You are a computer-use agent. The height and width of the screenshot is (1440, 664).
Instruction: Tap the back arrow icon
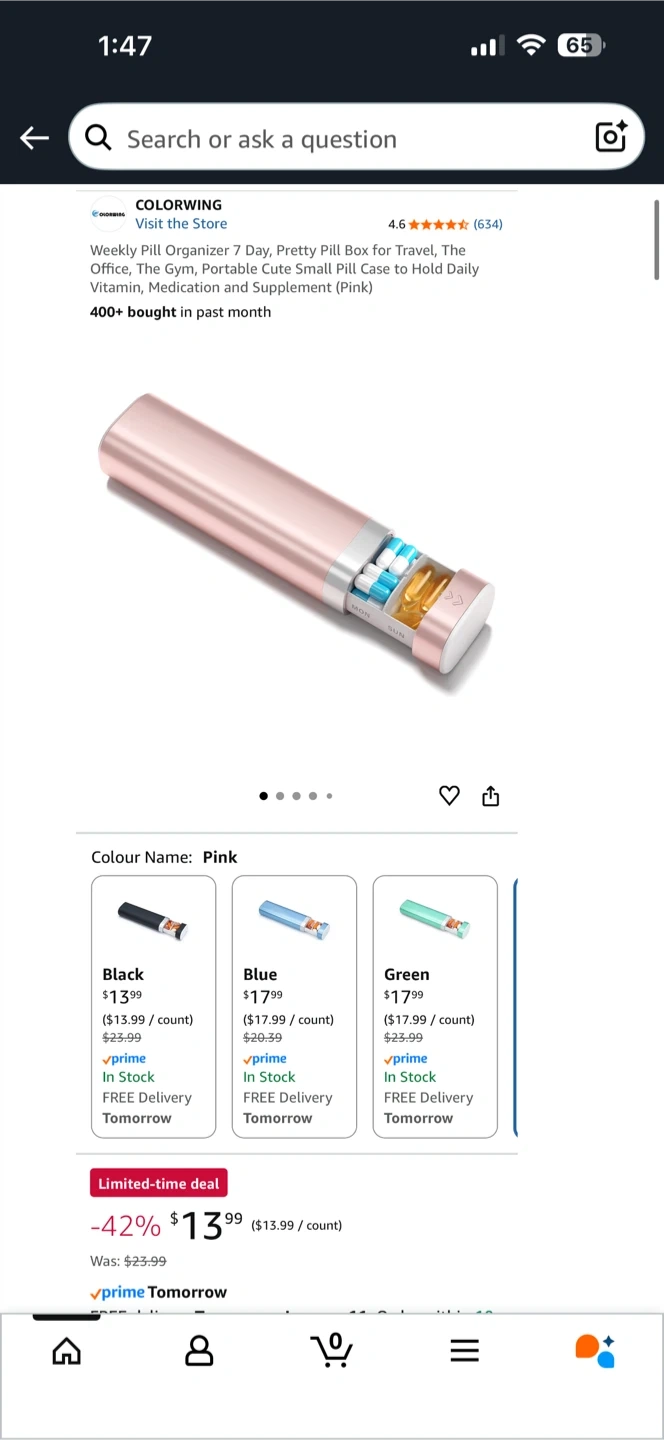[35, 138]
